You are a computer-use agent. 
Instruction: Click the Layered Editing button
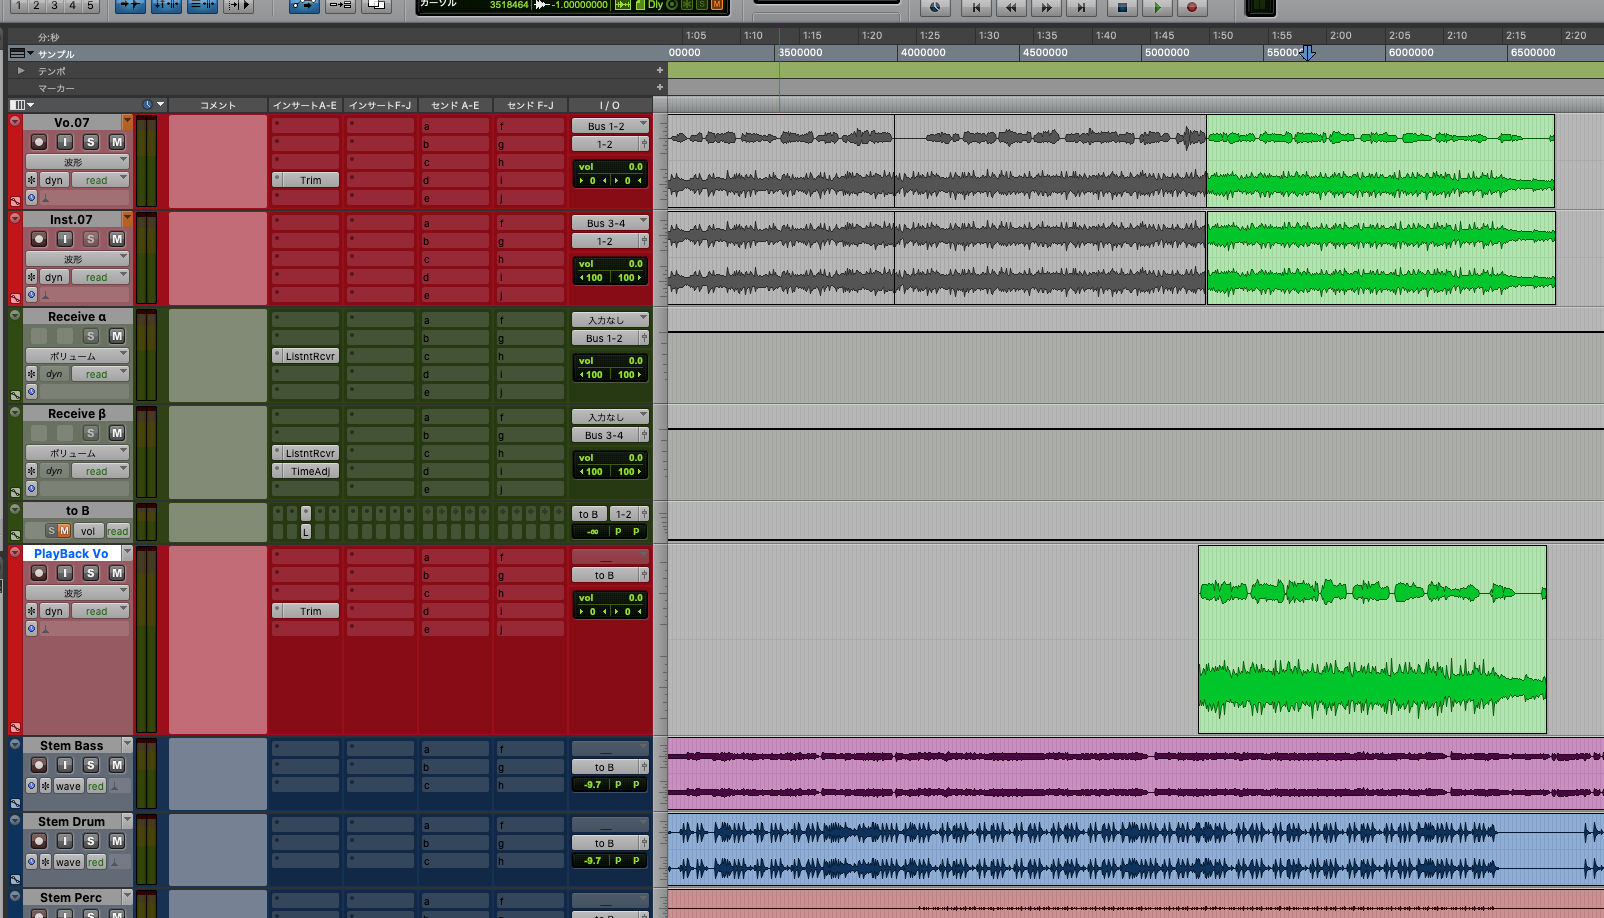coord(376,6)
